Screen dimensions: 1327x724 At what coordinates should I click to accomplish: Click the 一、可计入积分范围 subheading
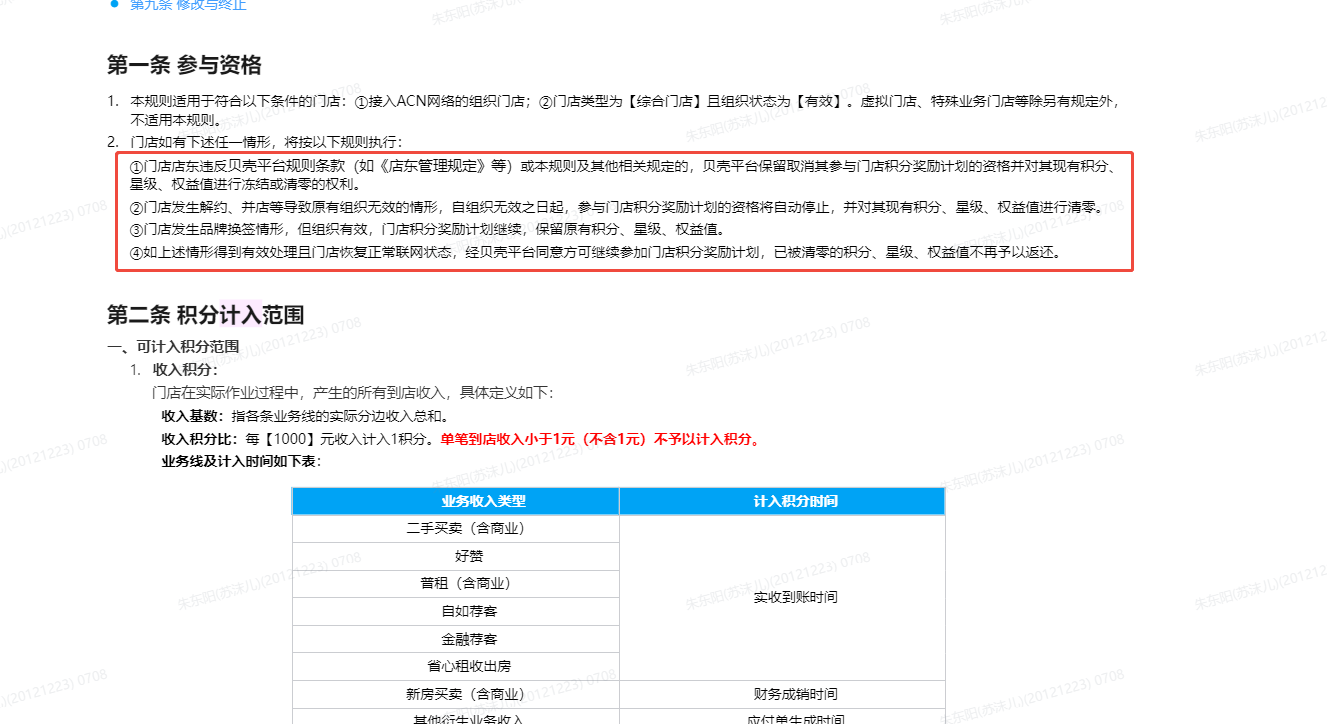point(173,347)
